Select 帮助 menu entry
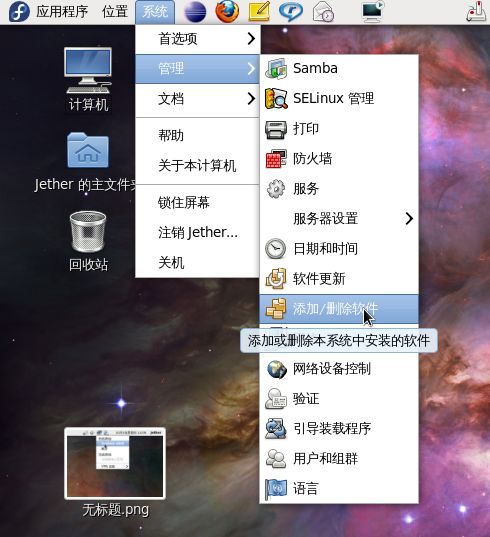The image size is (490, 537). (x=198, y=136)
